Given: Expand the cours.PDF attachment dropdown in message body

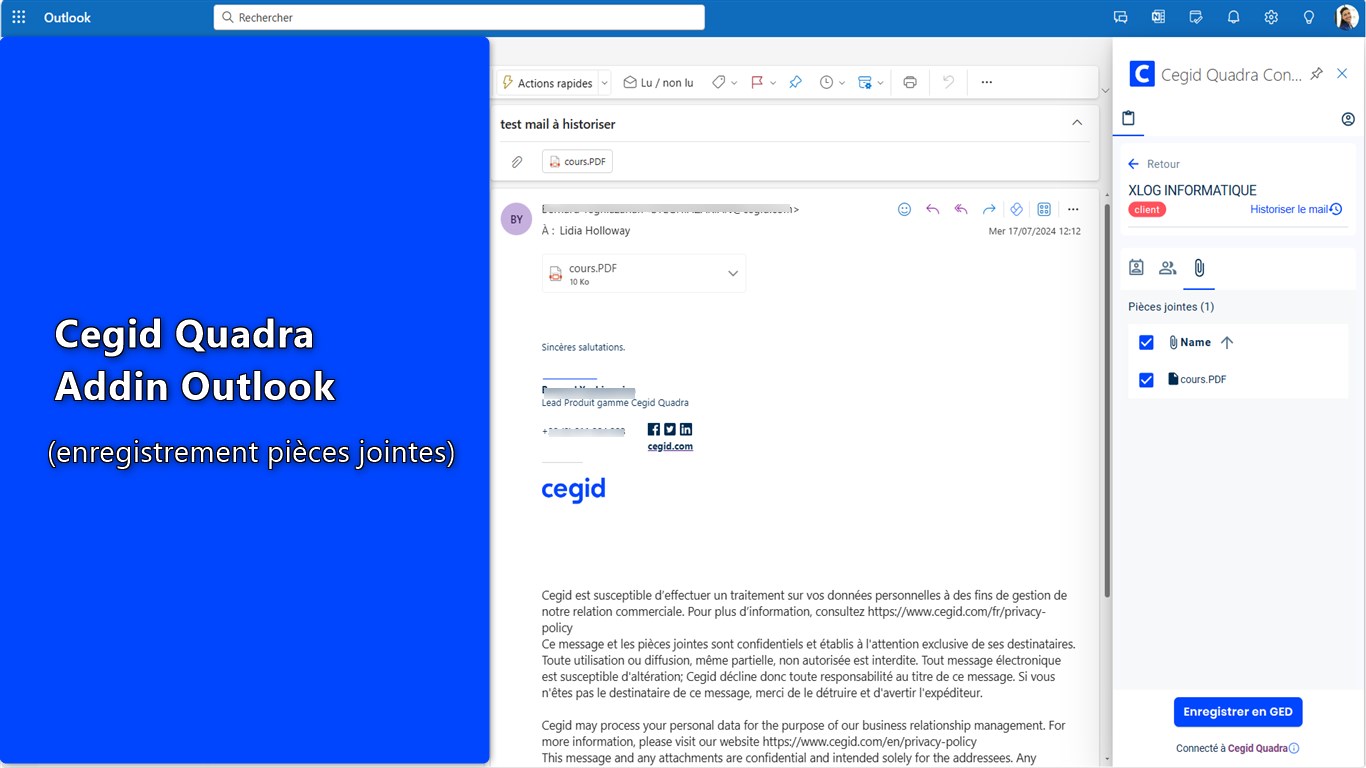Looking at the screenshot, I should [x=733, y=274].
